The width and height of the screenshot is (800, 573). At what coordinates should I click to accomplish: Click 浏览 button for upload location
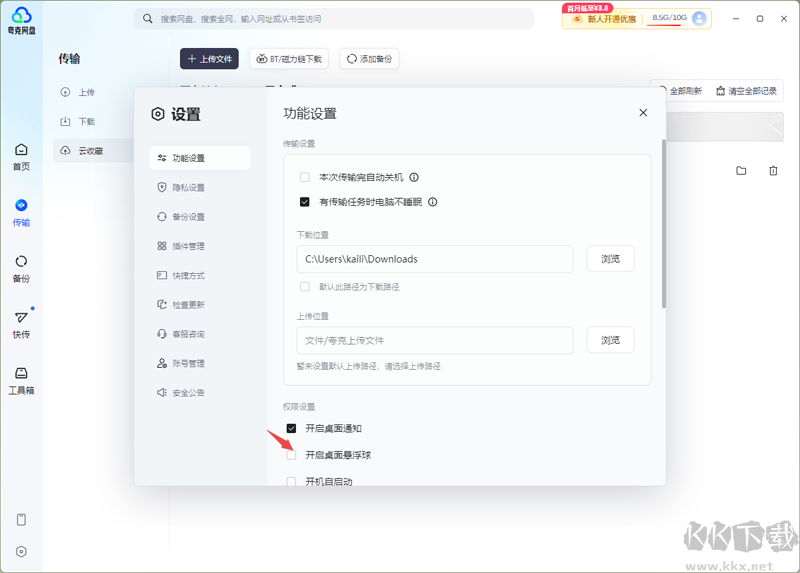pos(610,340)
